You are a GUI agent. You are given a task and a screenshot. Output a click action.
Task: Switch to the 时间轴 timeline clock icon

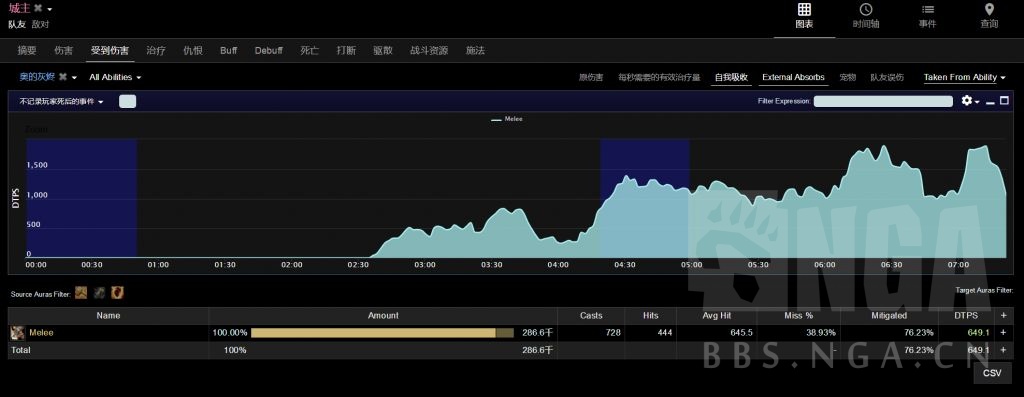(x=866, y=10)
